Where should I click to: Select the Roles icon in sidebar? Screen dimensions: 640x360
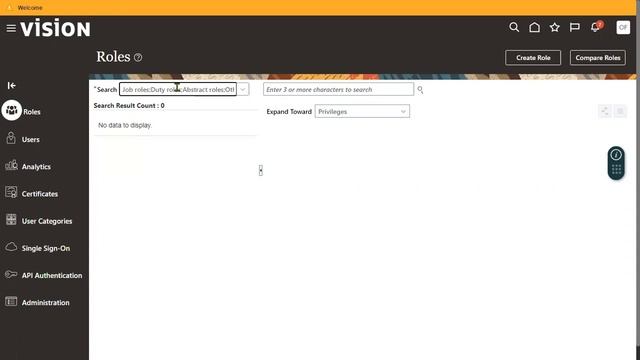point(11,110)
